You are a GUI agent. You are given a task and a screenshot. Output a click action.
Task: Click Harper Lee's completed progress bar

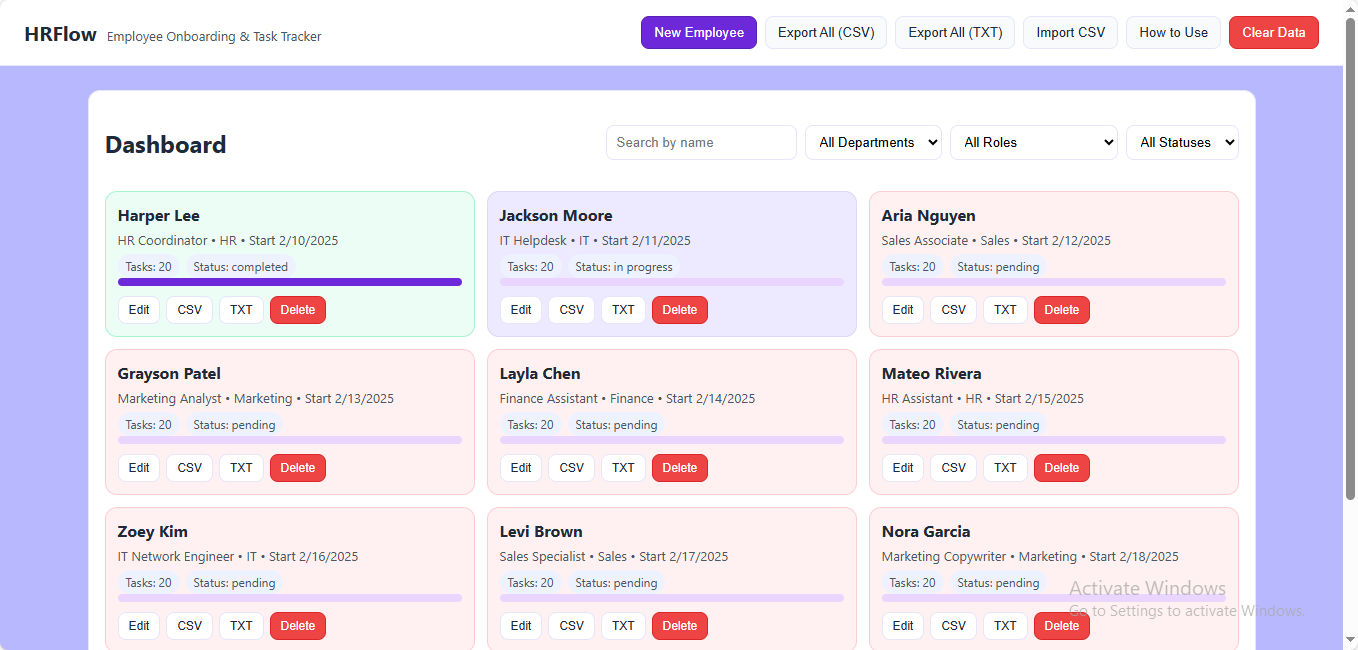(x=290, y=282)
